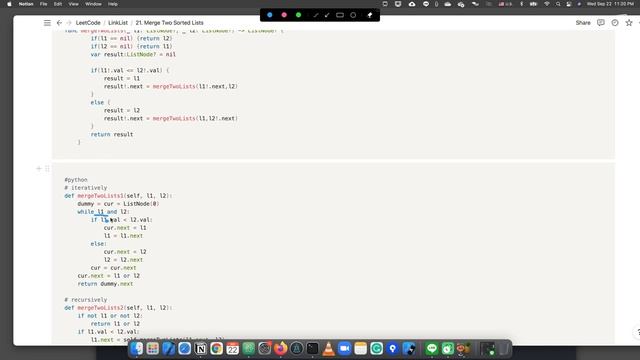
Task: Open the LeetCode breadcrumb page
Action: (x=88, y=23)
